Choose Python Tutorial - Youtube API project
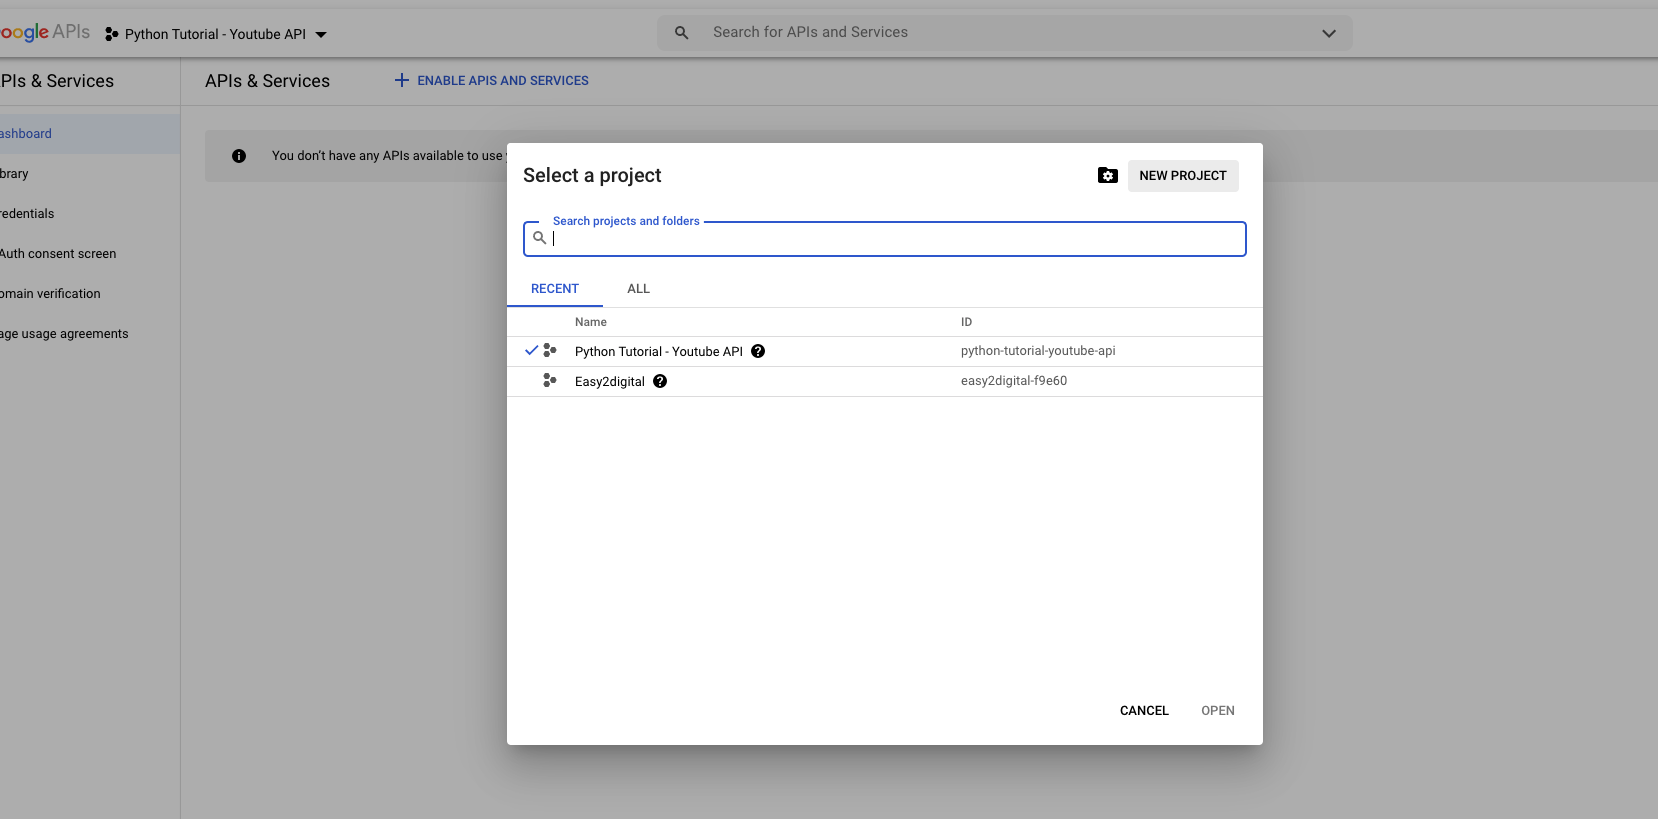The width and height of the screenshot is (1658, 819). coord(658,352)
